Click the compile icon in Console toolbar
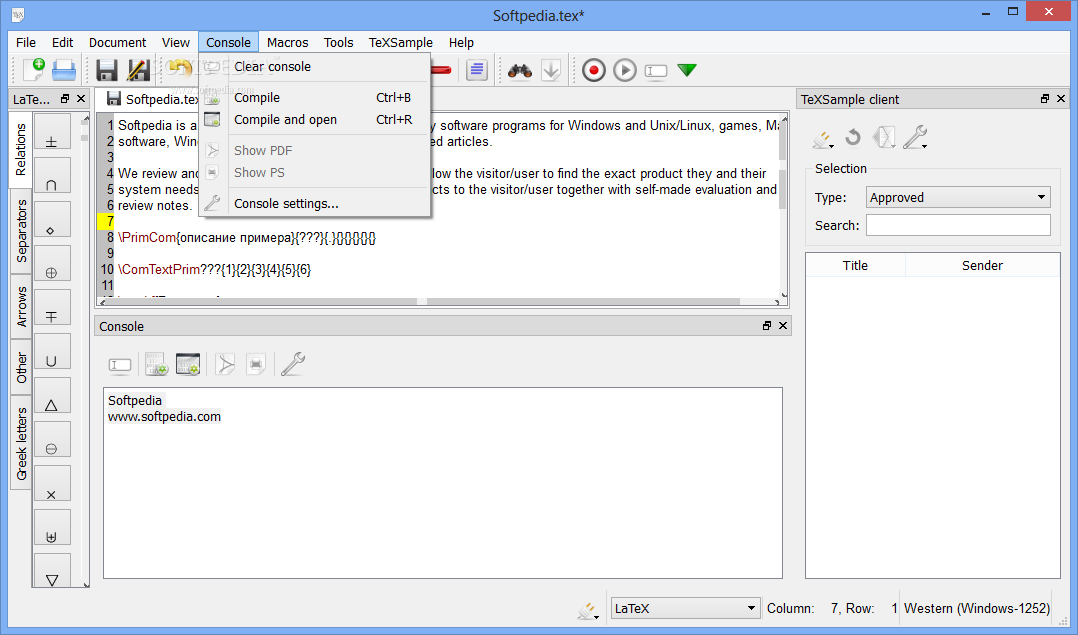1078x635 pixels. coord(156,364)
